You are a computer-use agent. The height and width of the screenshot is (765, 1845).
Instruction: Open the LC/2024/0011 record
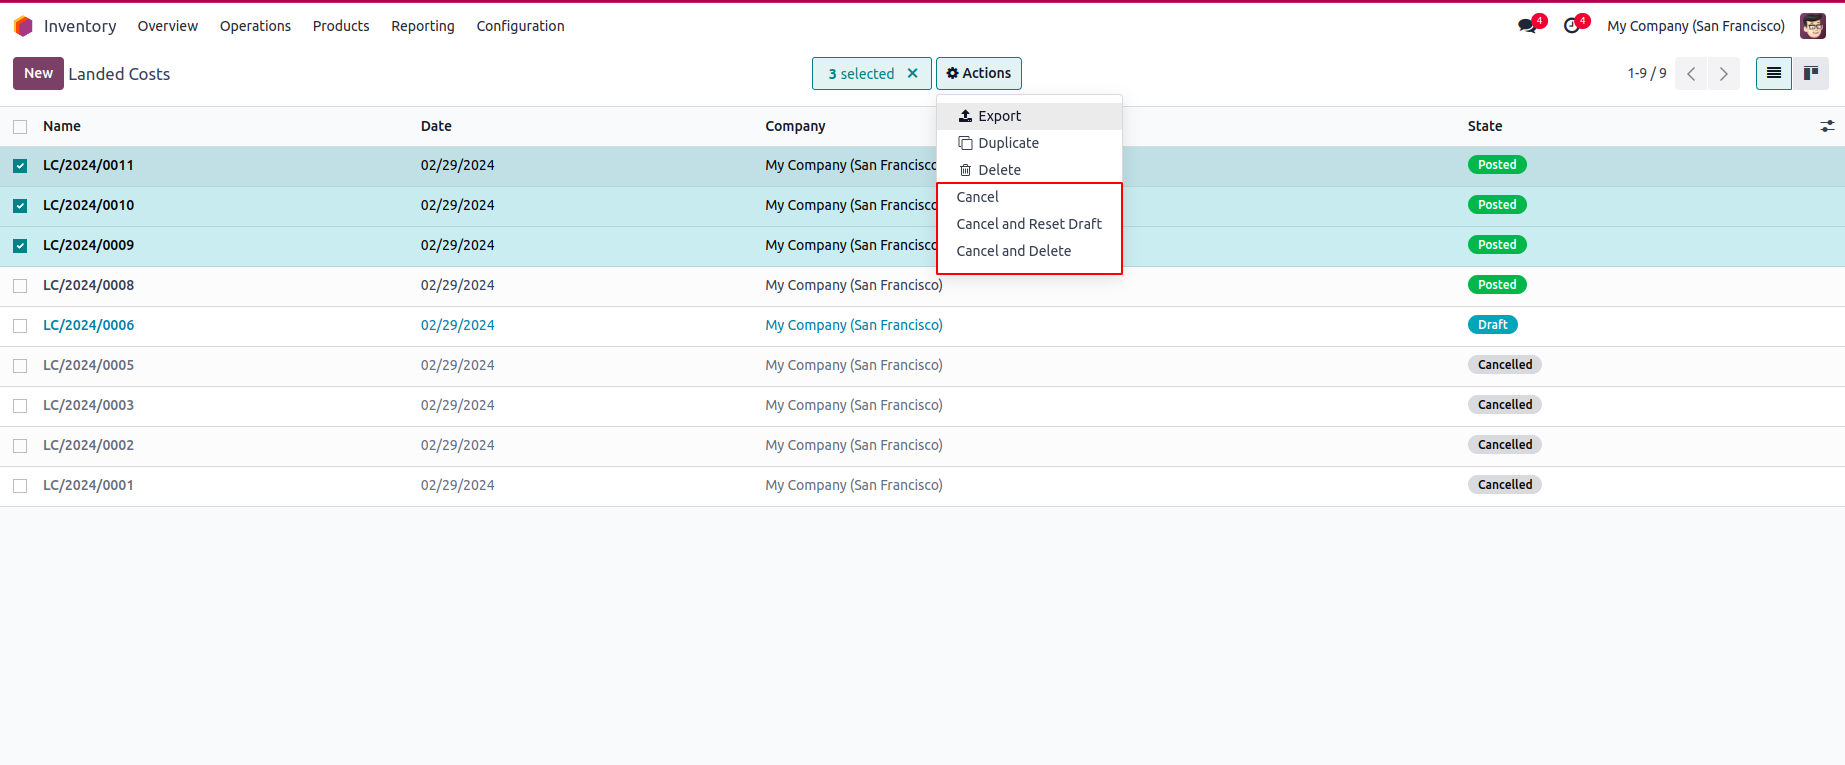coord(88,165)
